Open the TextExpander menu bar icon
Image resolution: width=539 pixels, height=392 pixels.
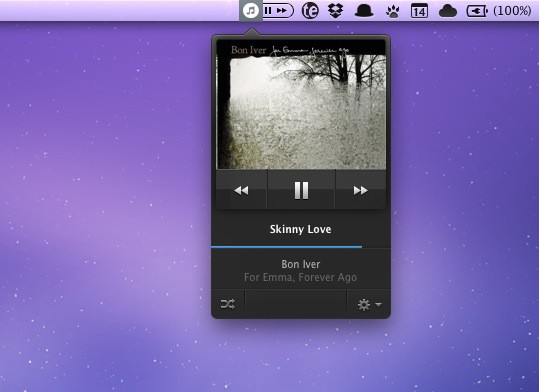[310, 11]
